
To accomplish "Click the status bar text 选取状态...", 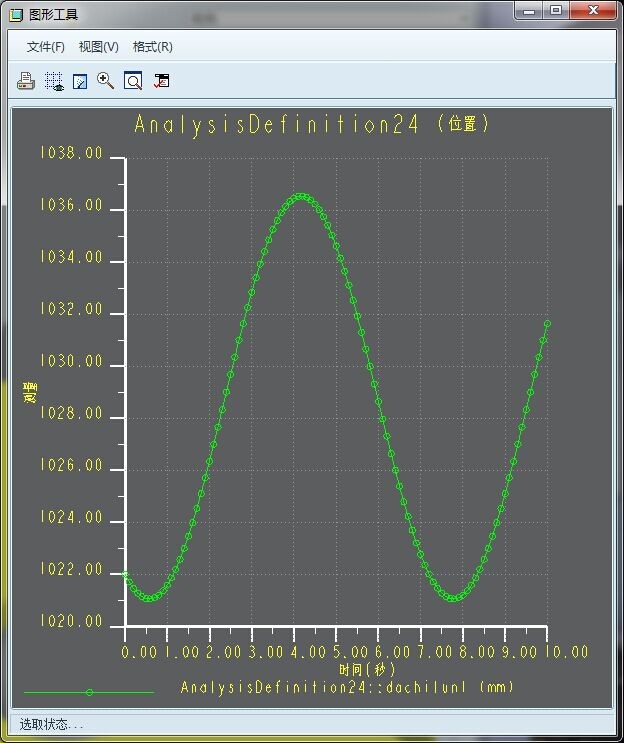I will pyautogui.click(x=51, y=725).
